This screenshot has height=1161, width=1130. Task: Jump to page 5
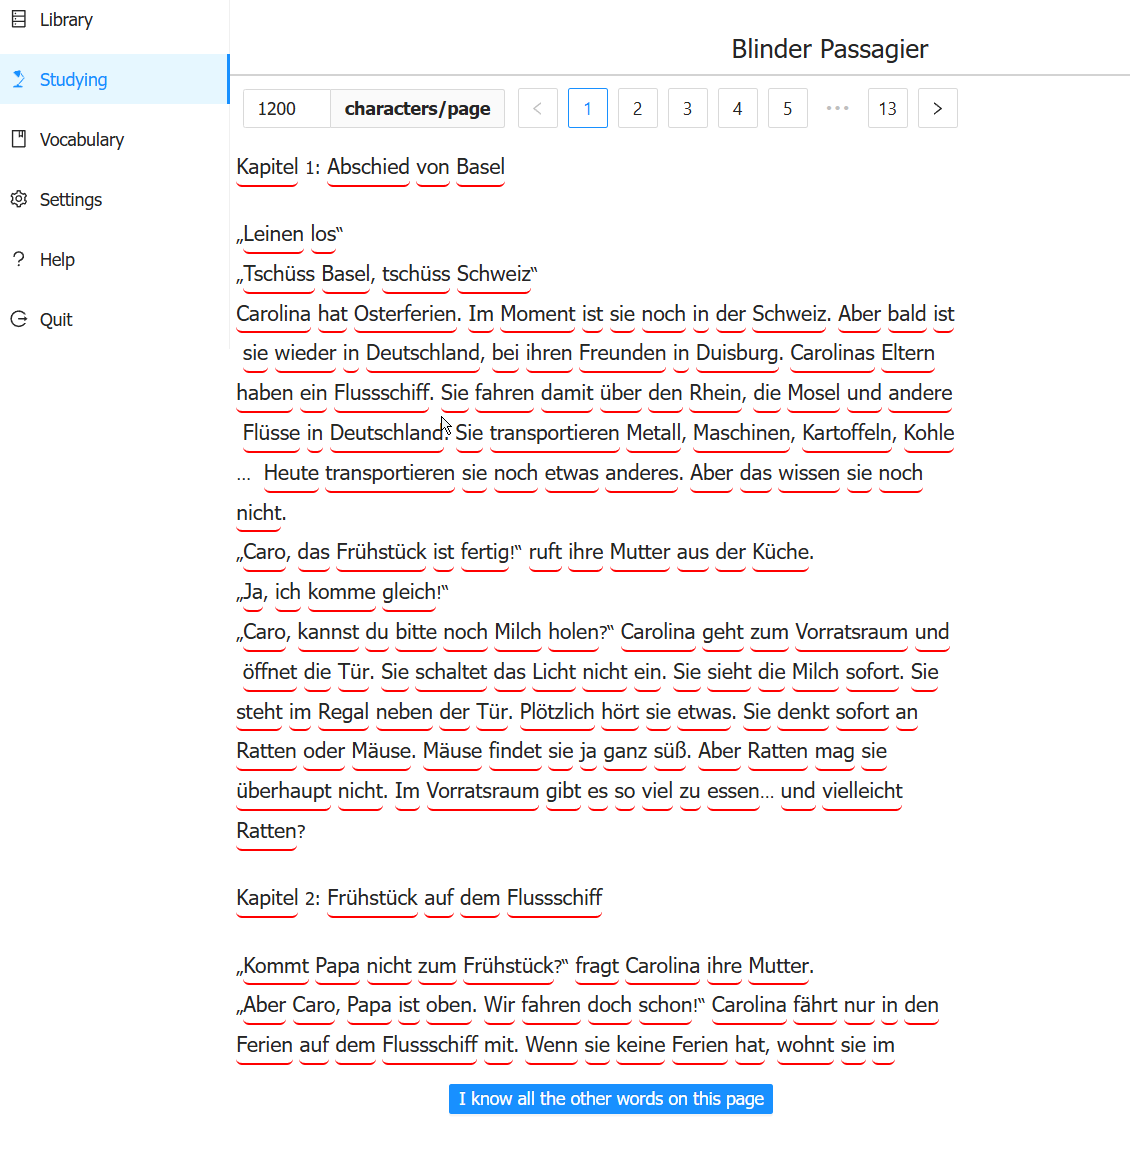click(788, 108)
